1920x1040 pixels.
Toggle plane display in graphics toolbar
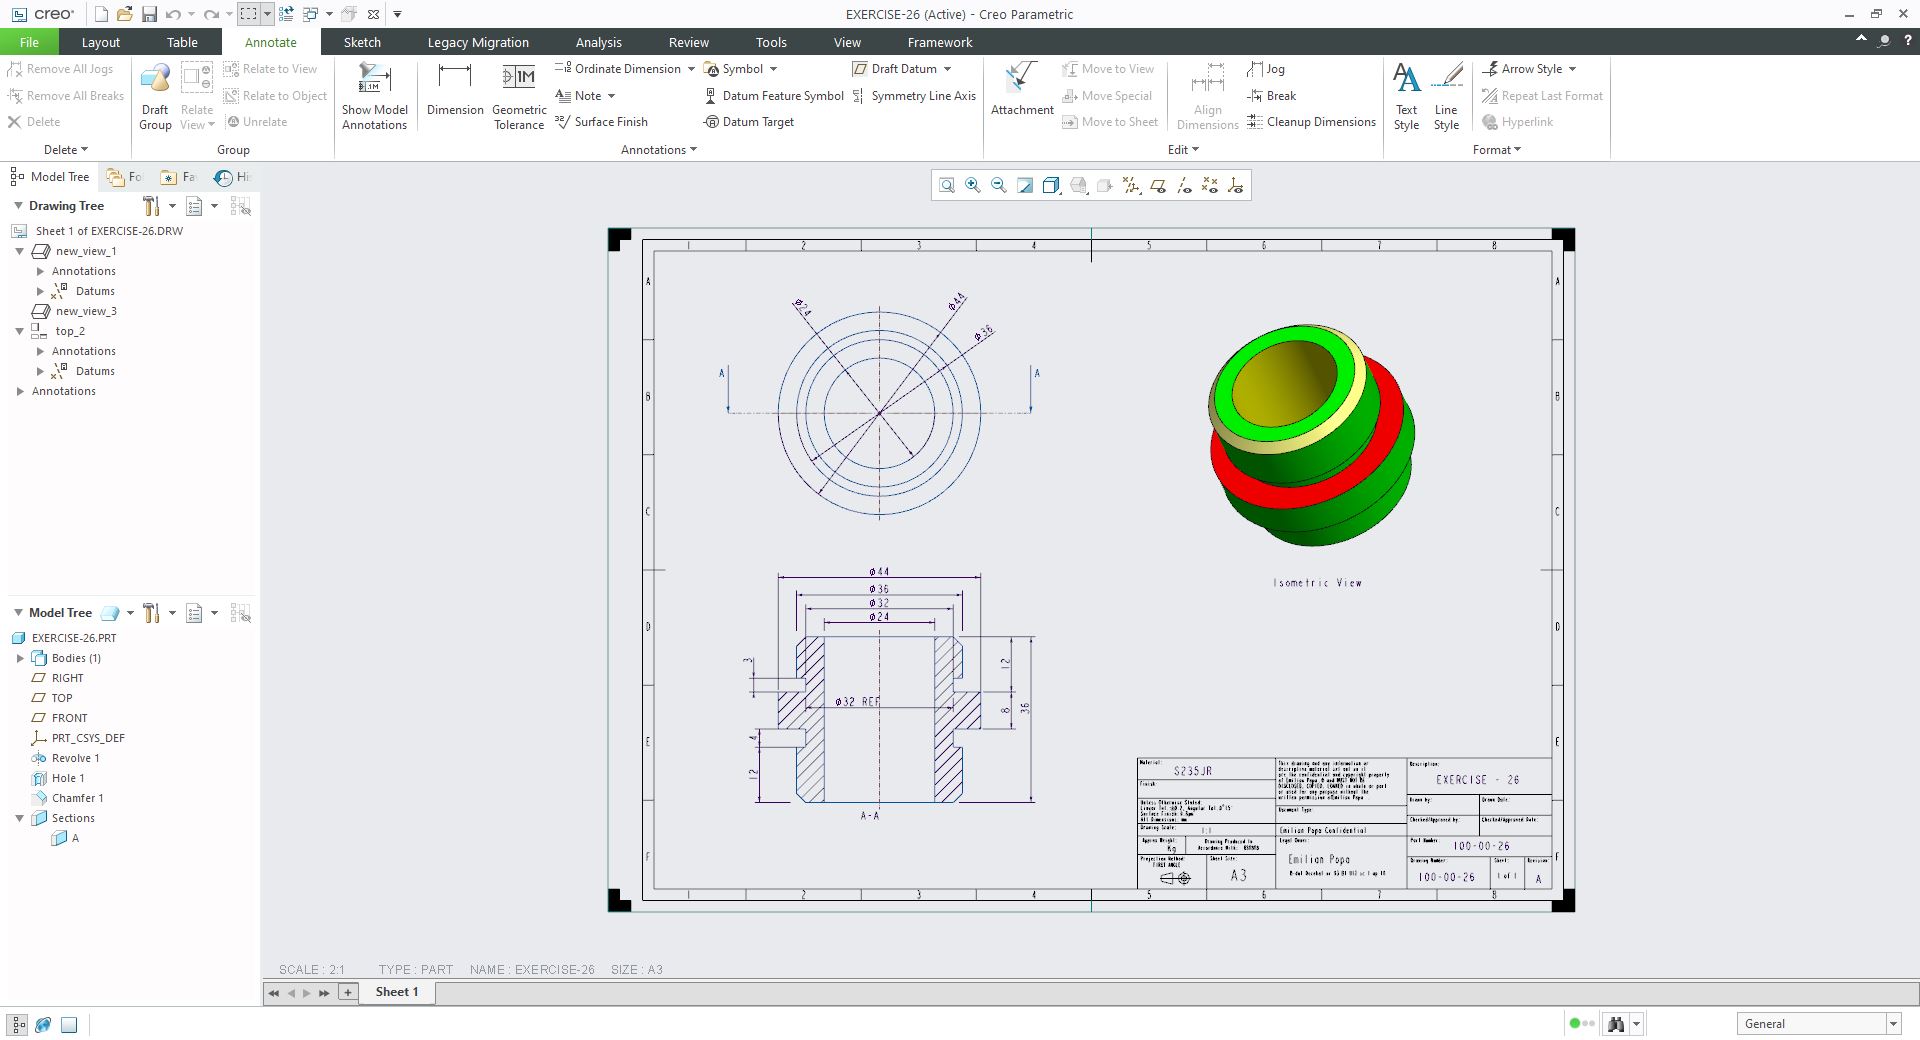tap(1157, 185)
